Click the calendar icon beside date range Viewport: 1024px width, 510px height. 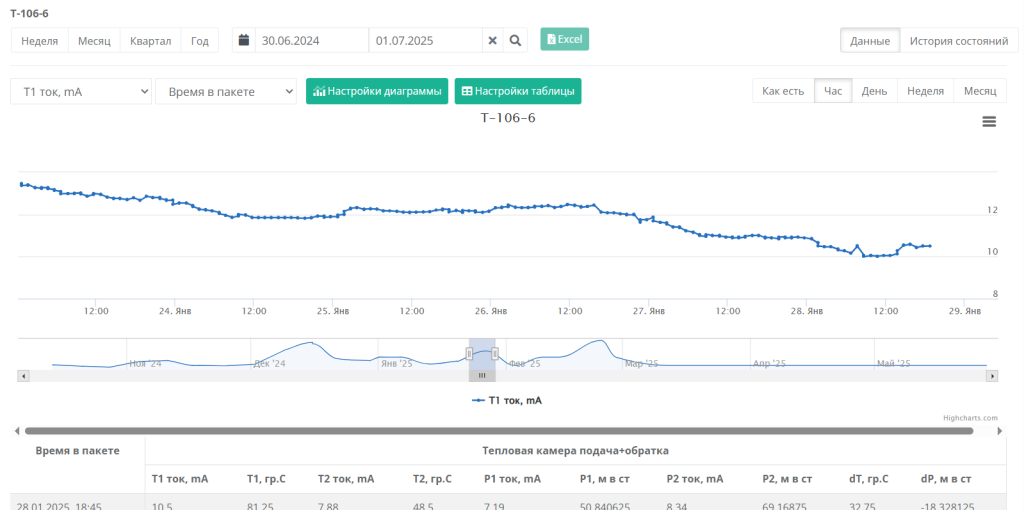[243, 40]
